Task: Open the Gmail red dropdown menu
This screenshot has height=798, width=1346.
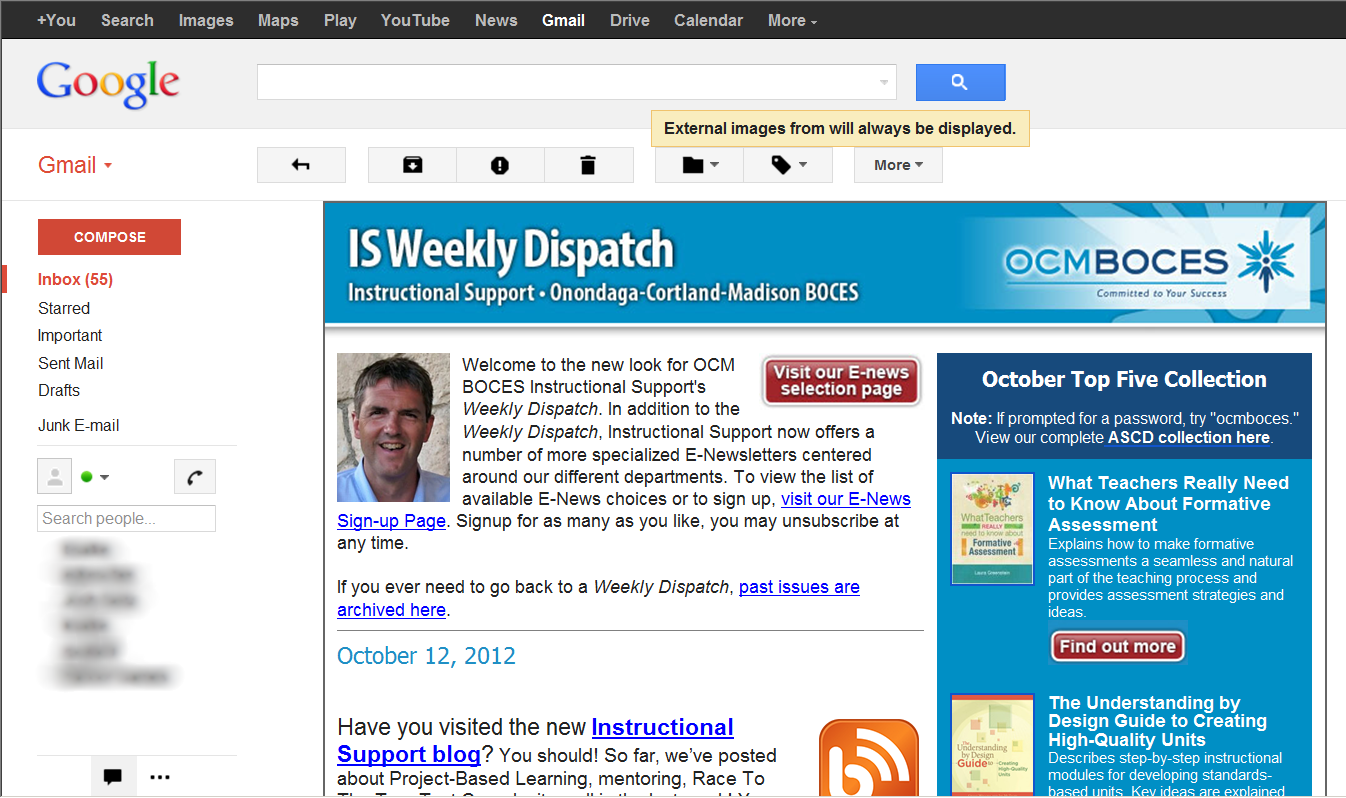Action: pyautogui.click(x=75, y=165)
